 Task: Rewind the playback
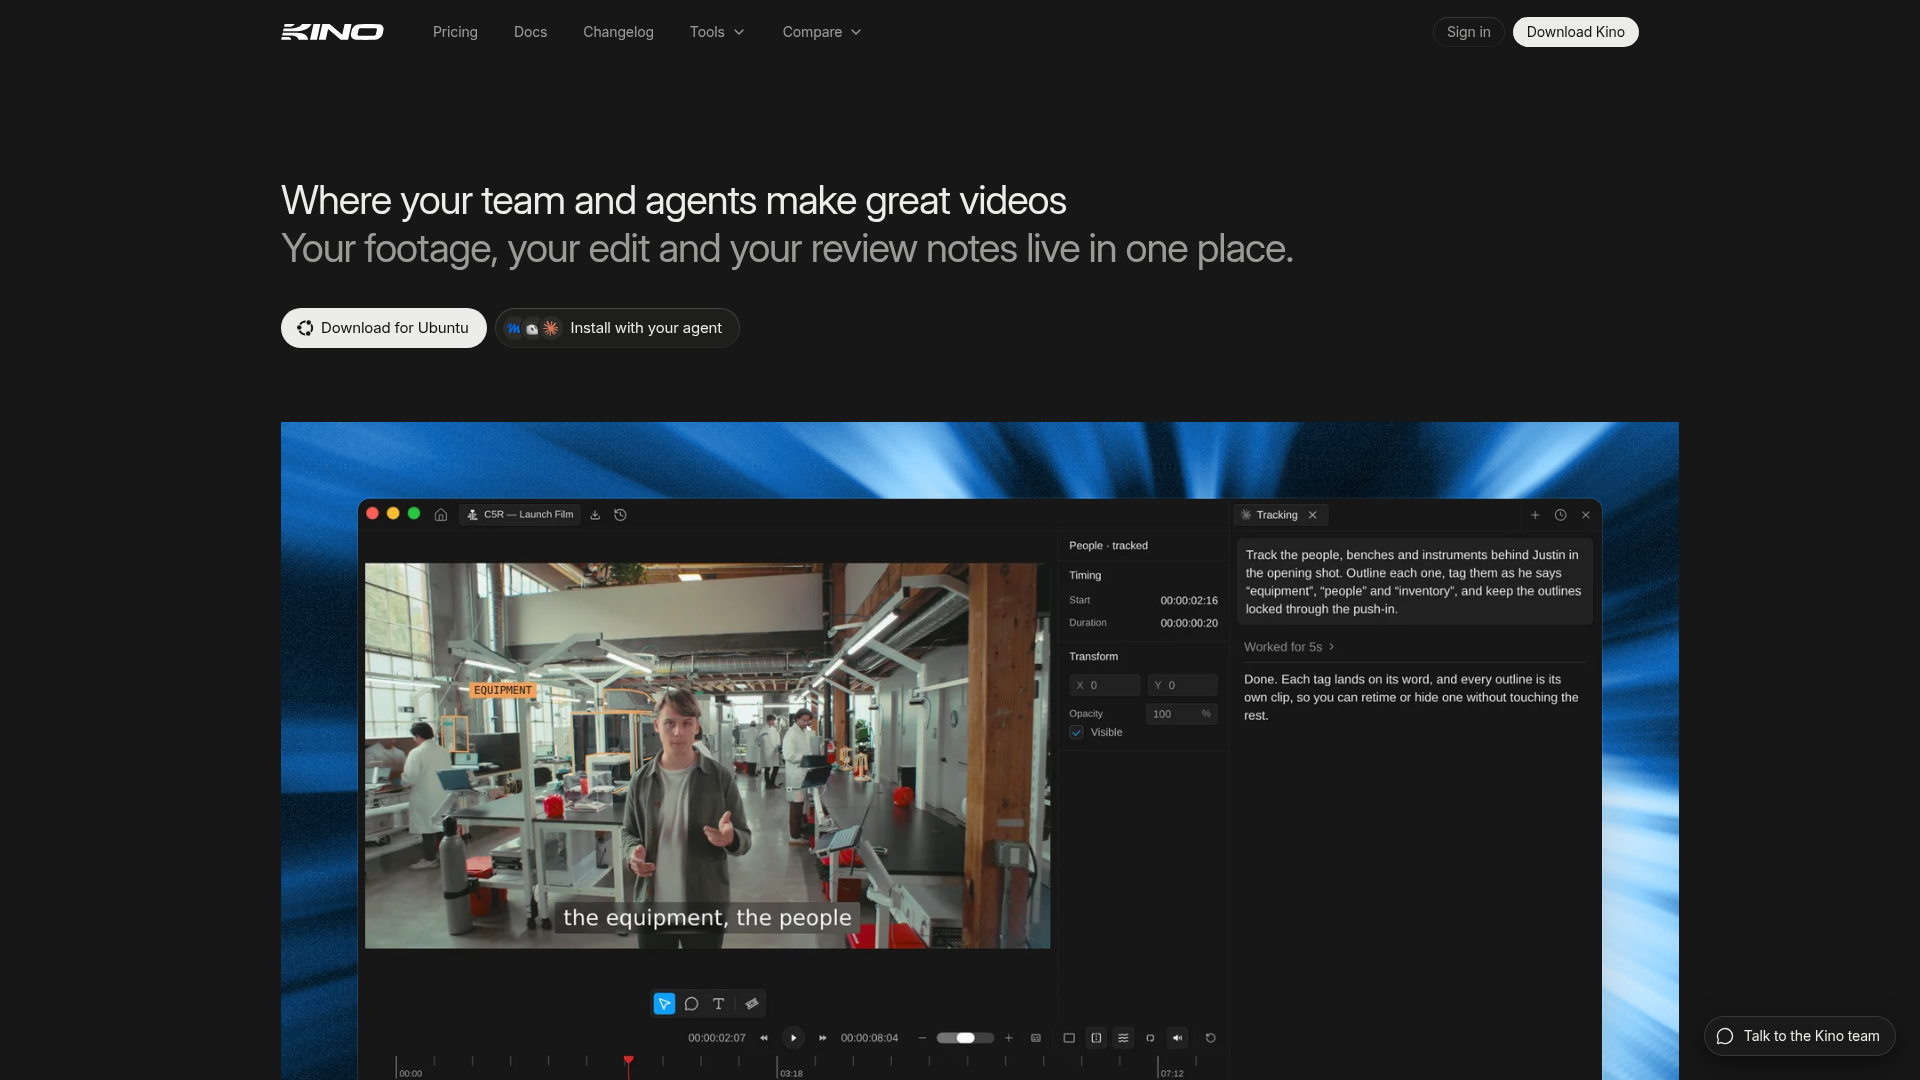[764, 1038]
